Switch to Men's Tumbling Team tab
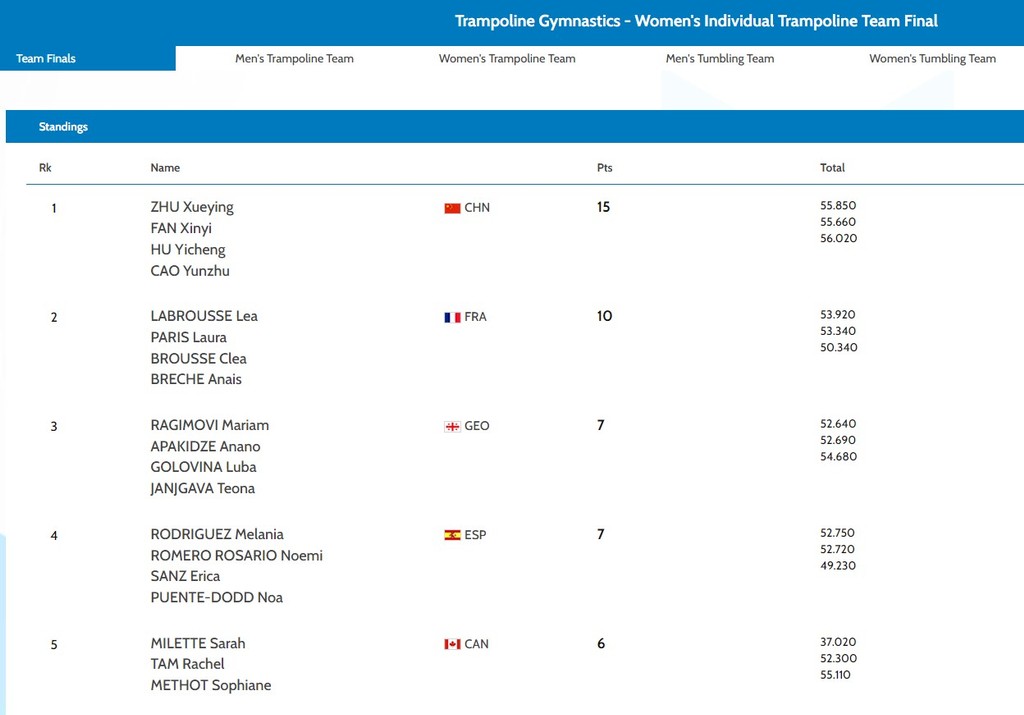 [720, 58]
